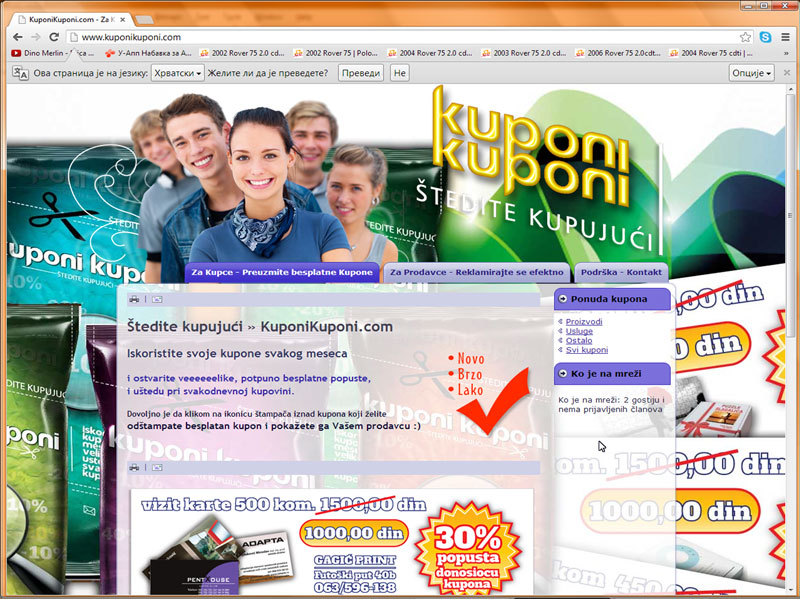Click the browser Back arrow button
Viewport: 800px width, 599px height.
(x=19, y=37)
